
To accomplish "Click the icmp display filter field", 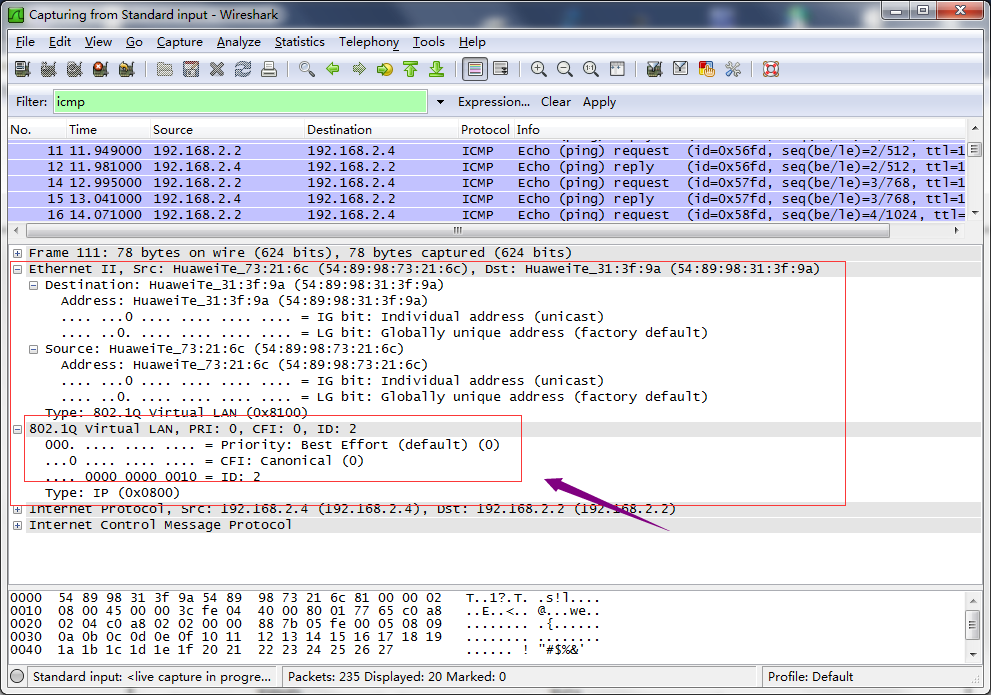I will click(x=240, y=102).
